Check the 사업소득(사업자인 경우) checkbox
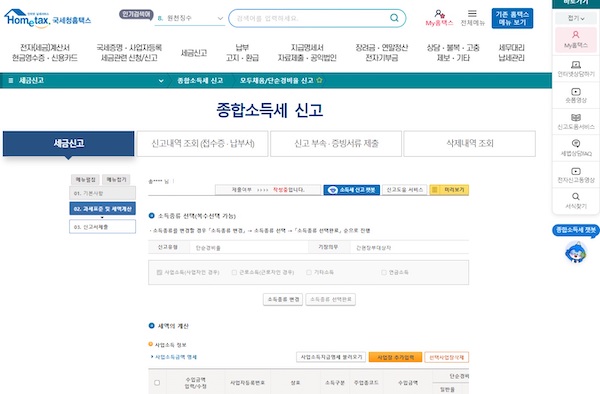 (159, 272)
